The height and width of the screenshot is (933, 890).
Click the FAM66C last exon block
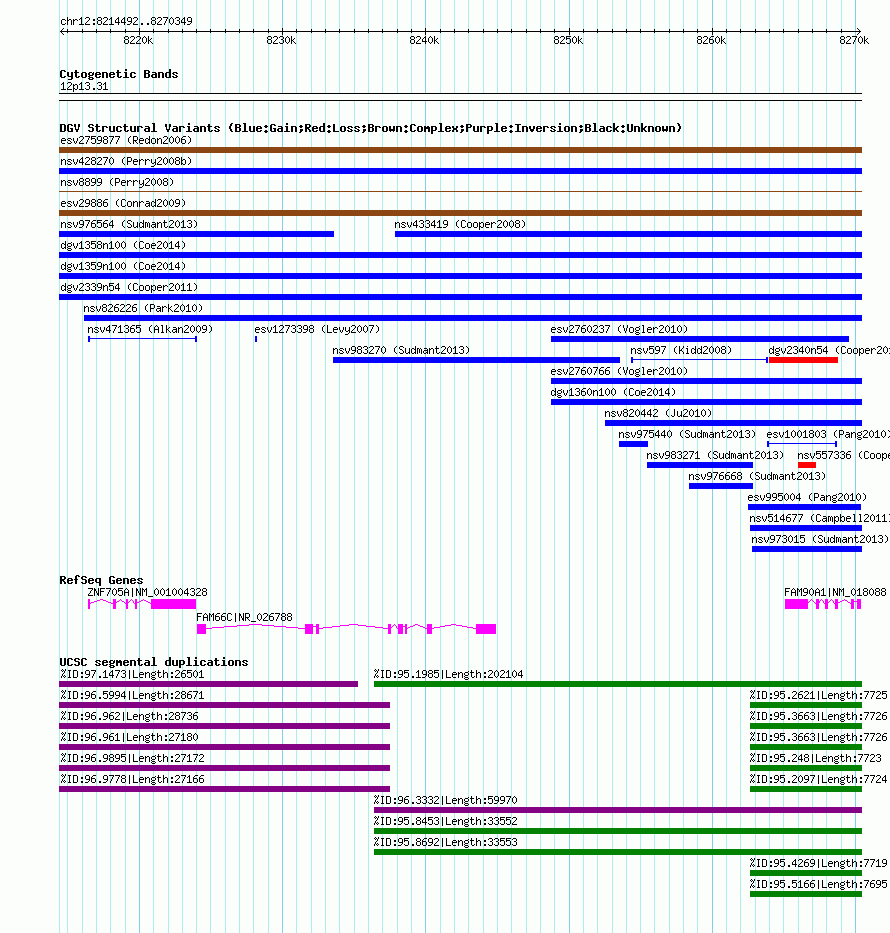tap(486, 629)
